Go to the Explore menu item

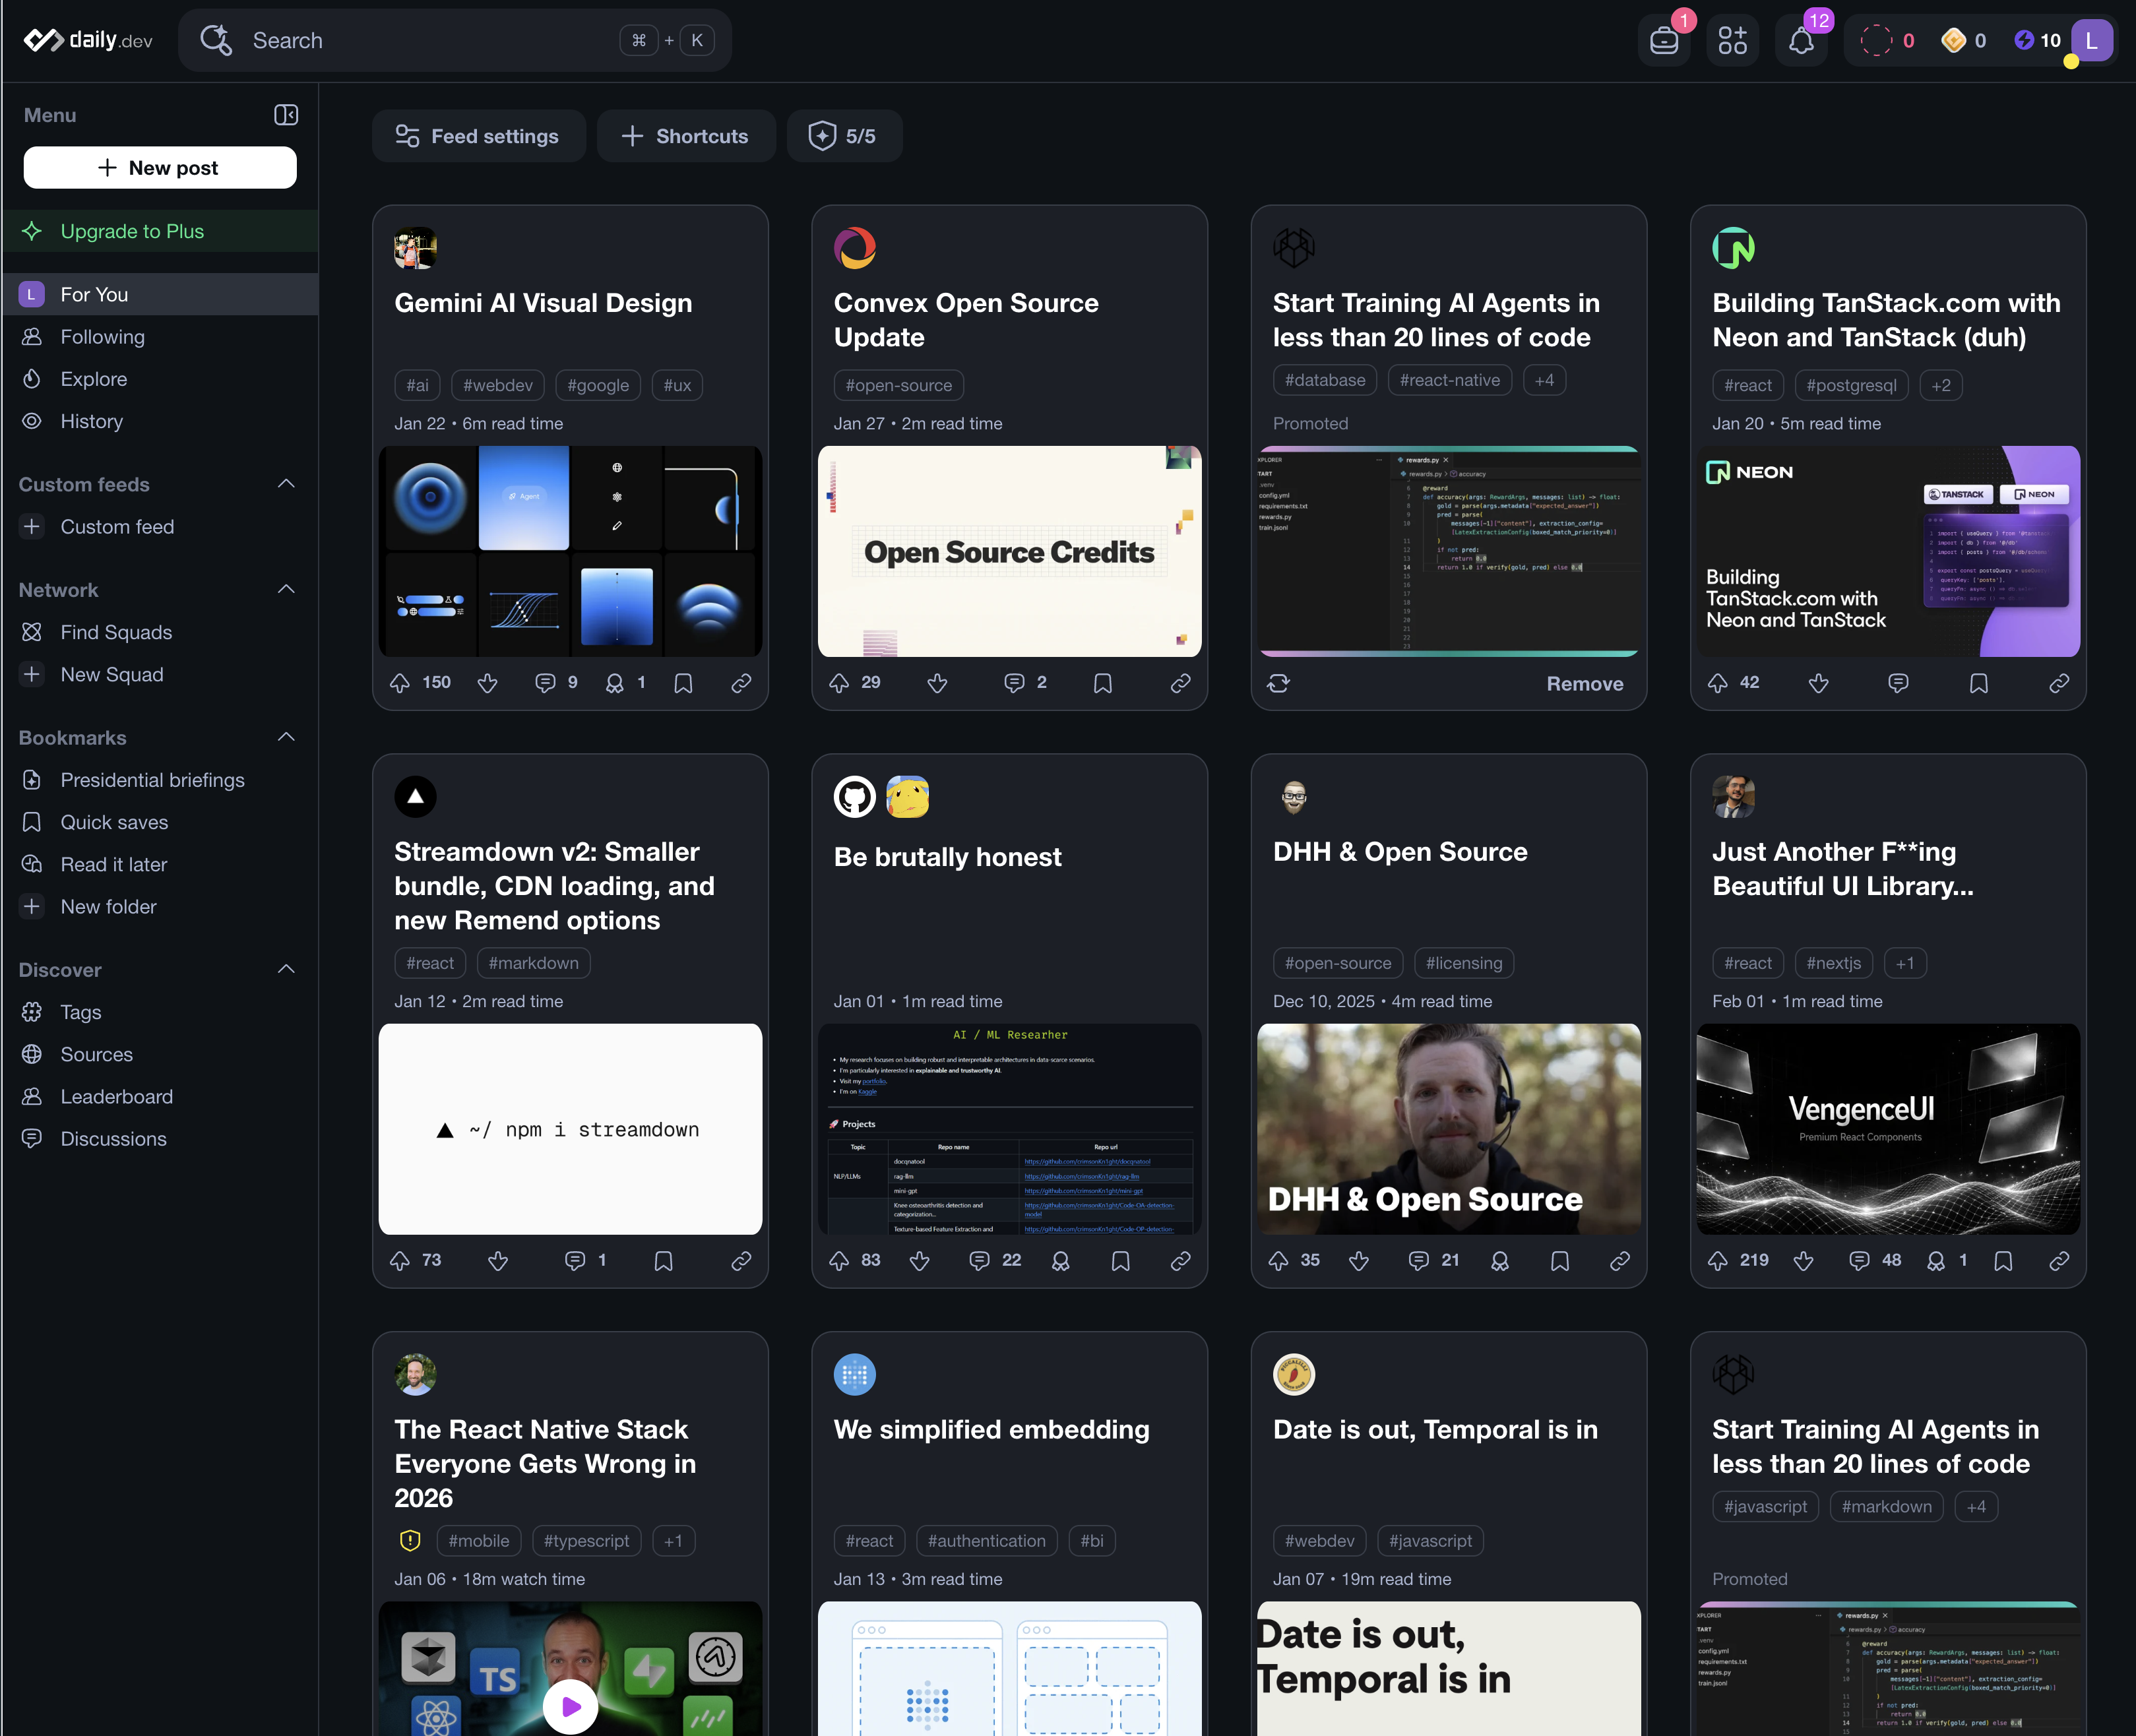94,379
